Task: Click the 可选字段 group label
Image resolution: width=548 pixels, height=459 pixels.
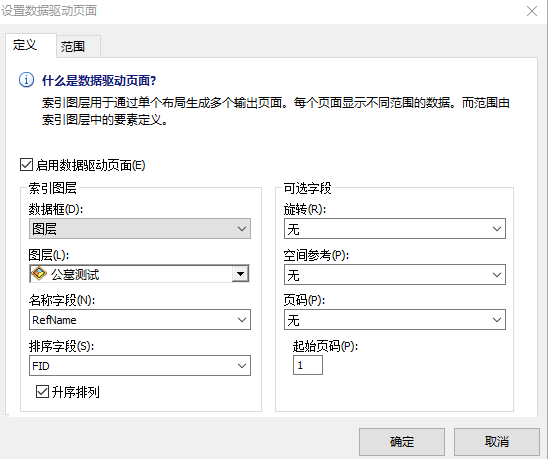Action: pyautogui.click(x=308, y=188)
